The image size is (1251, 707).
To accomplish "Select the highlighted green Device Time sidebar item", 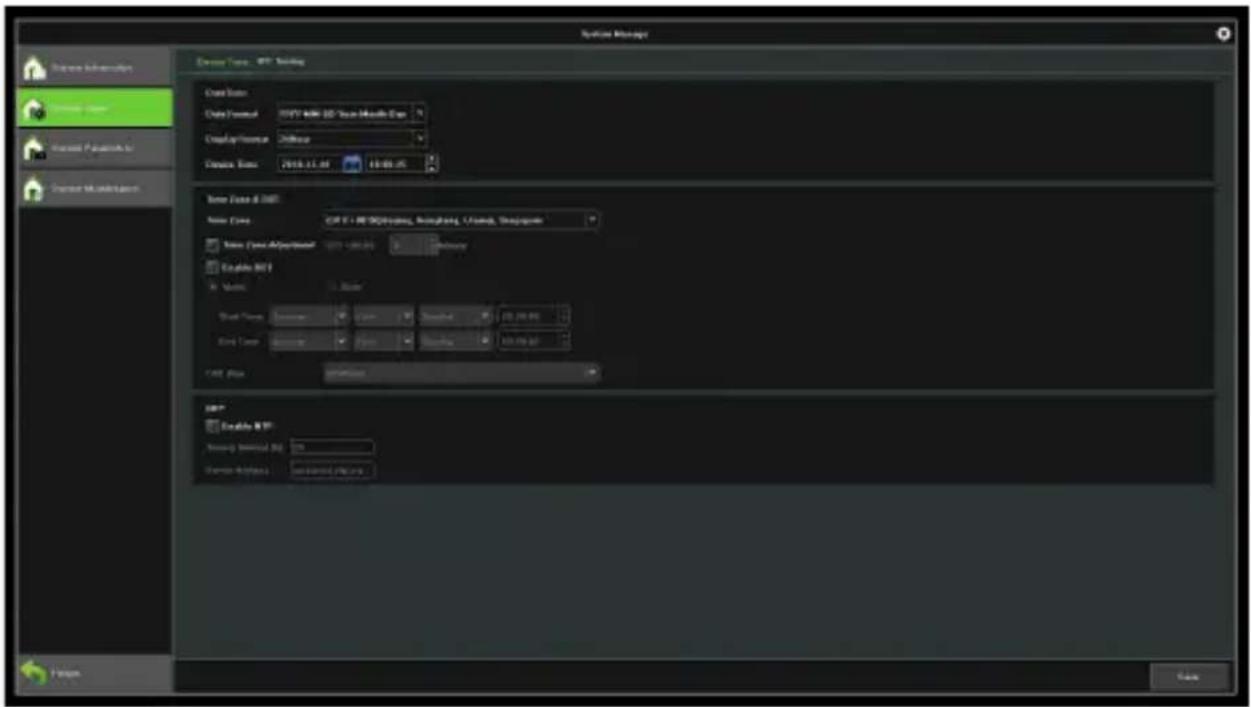I will tap(95, 108).
